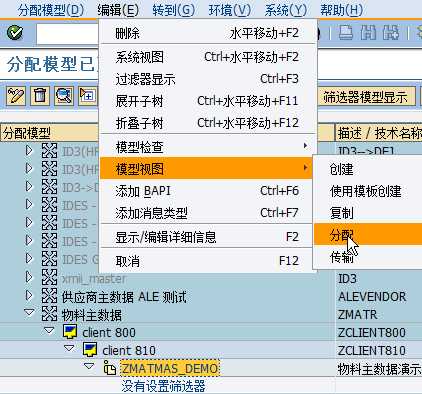Choose 系统视图 menu entry
This screenshot has height=394, width=422.
207,57
